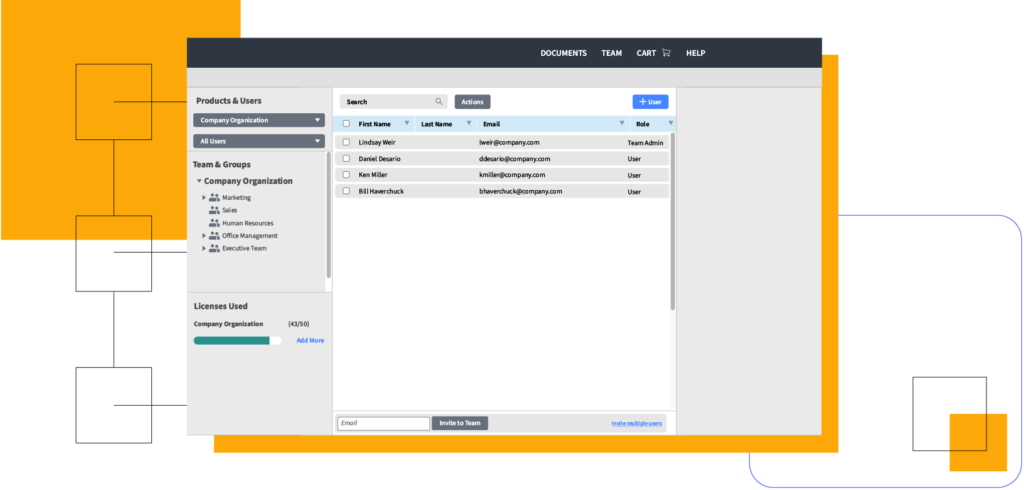Click the search magnifier icon
The width and height of the screenshot is (1024, 490).
(x=438, y=102)
